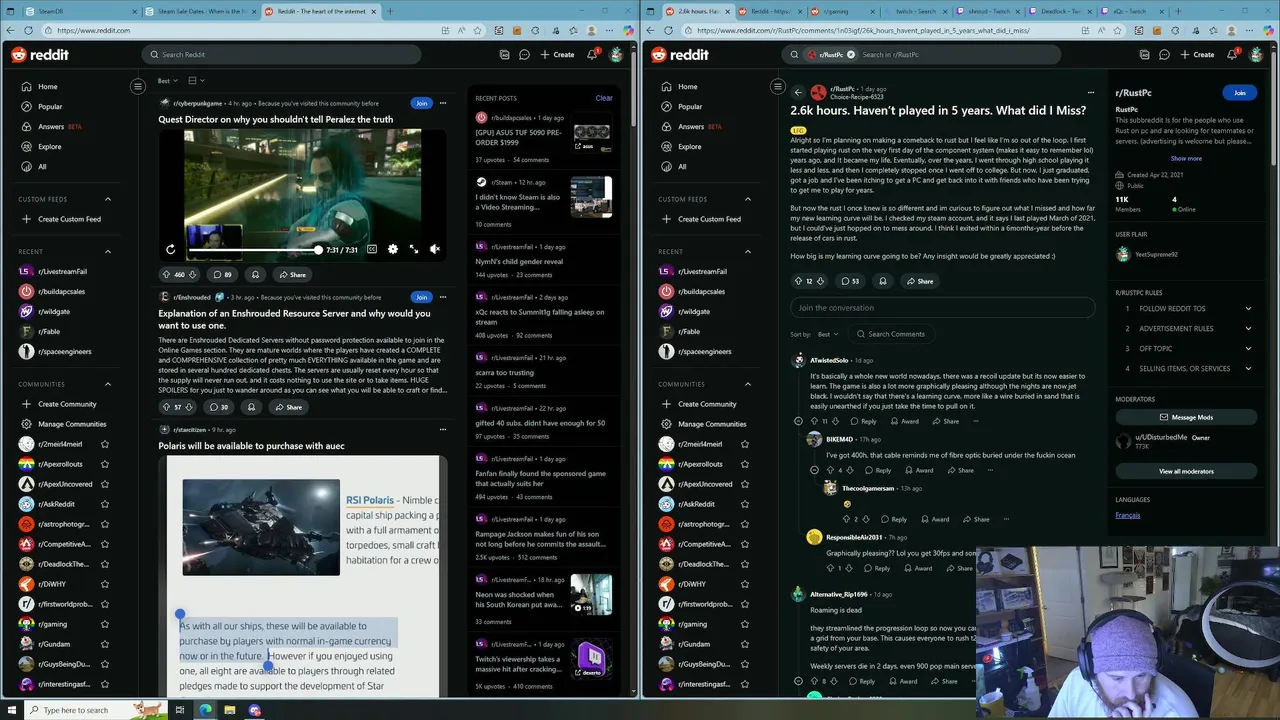Share the Quest Director post
This screenshot has width=1280, height=720.
click(x=292, y=274)
